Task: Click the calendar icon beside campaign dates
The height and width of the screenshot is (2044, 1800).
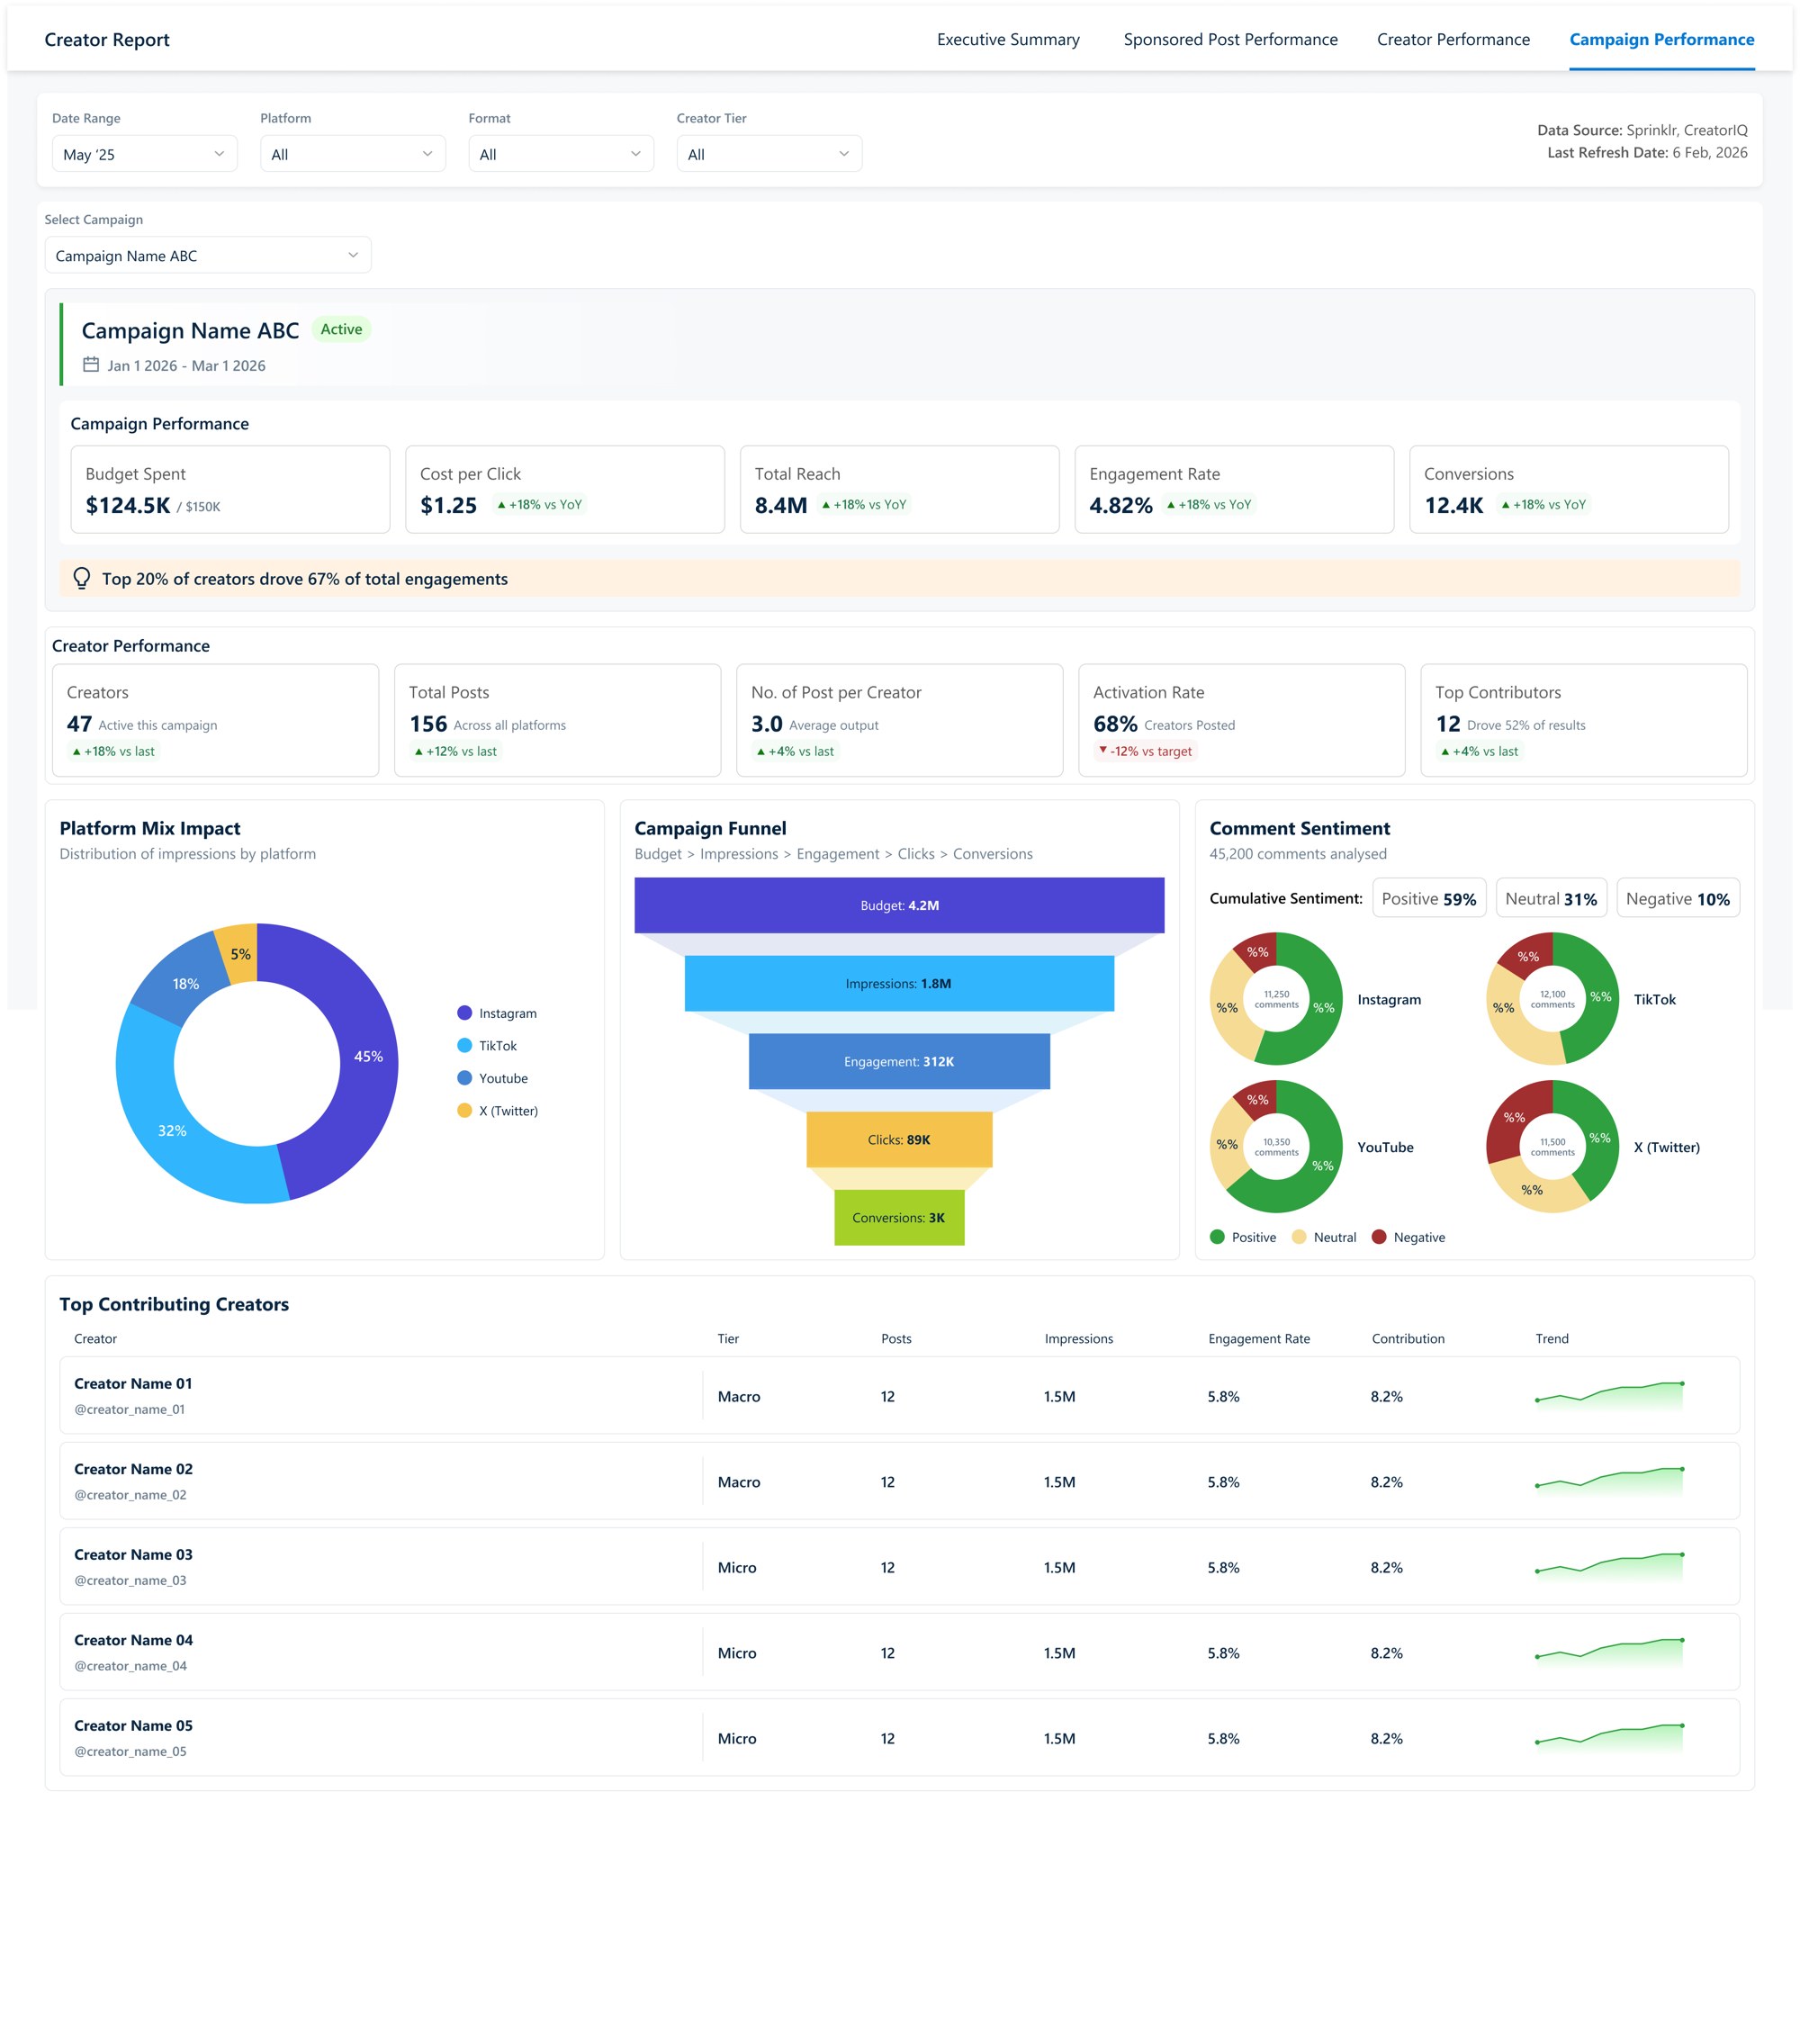Action: pos(91,365)
